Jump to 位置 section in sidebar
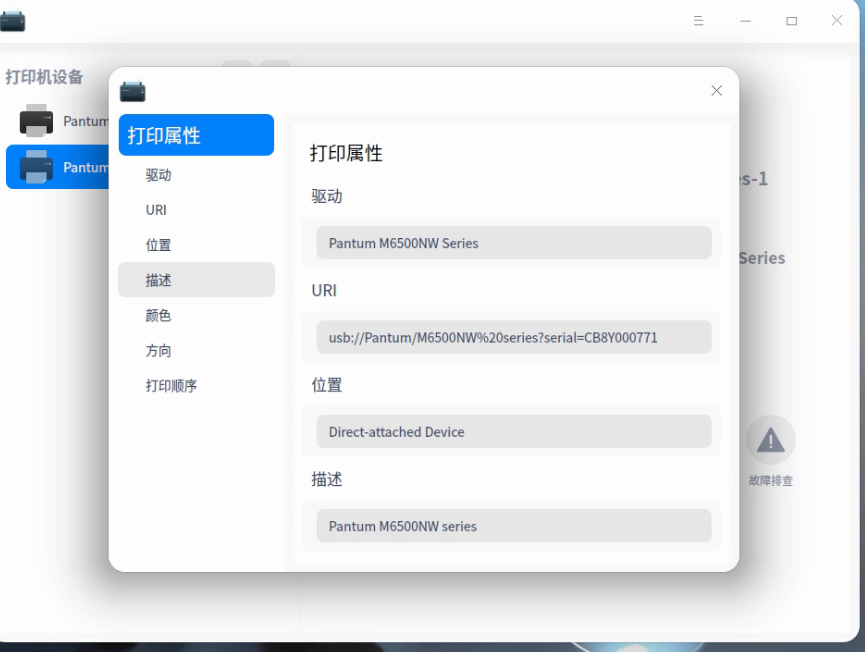 196,245
